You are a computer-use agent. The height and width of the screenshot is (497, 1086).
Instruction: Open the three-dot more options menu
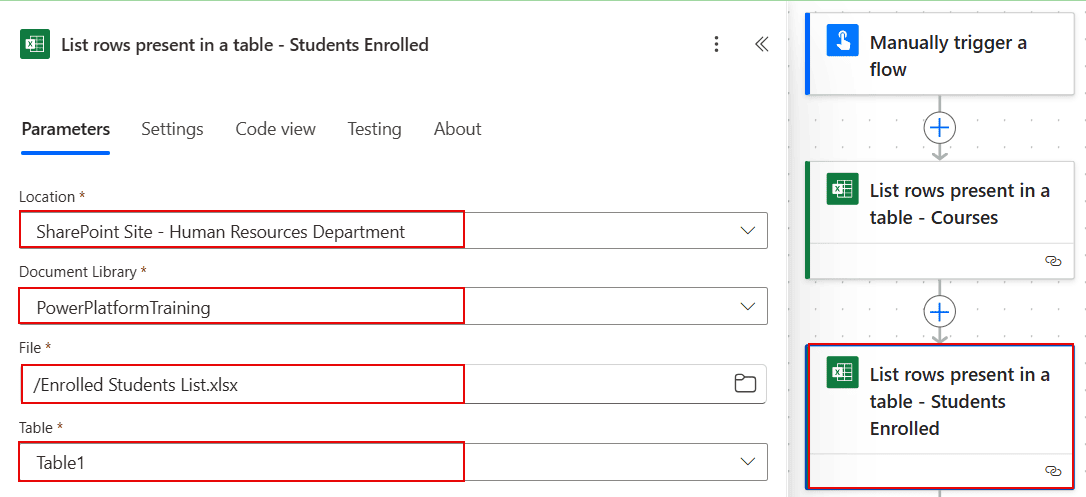tap(717, 45)
